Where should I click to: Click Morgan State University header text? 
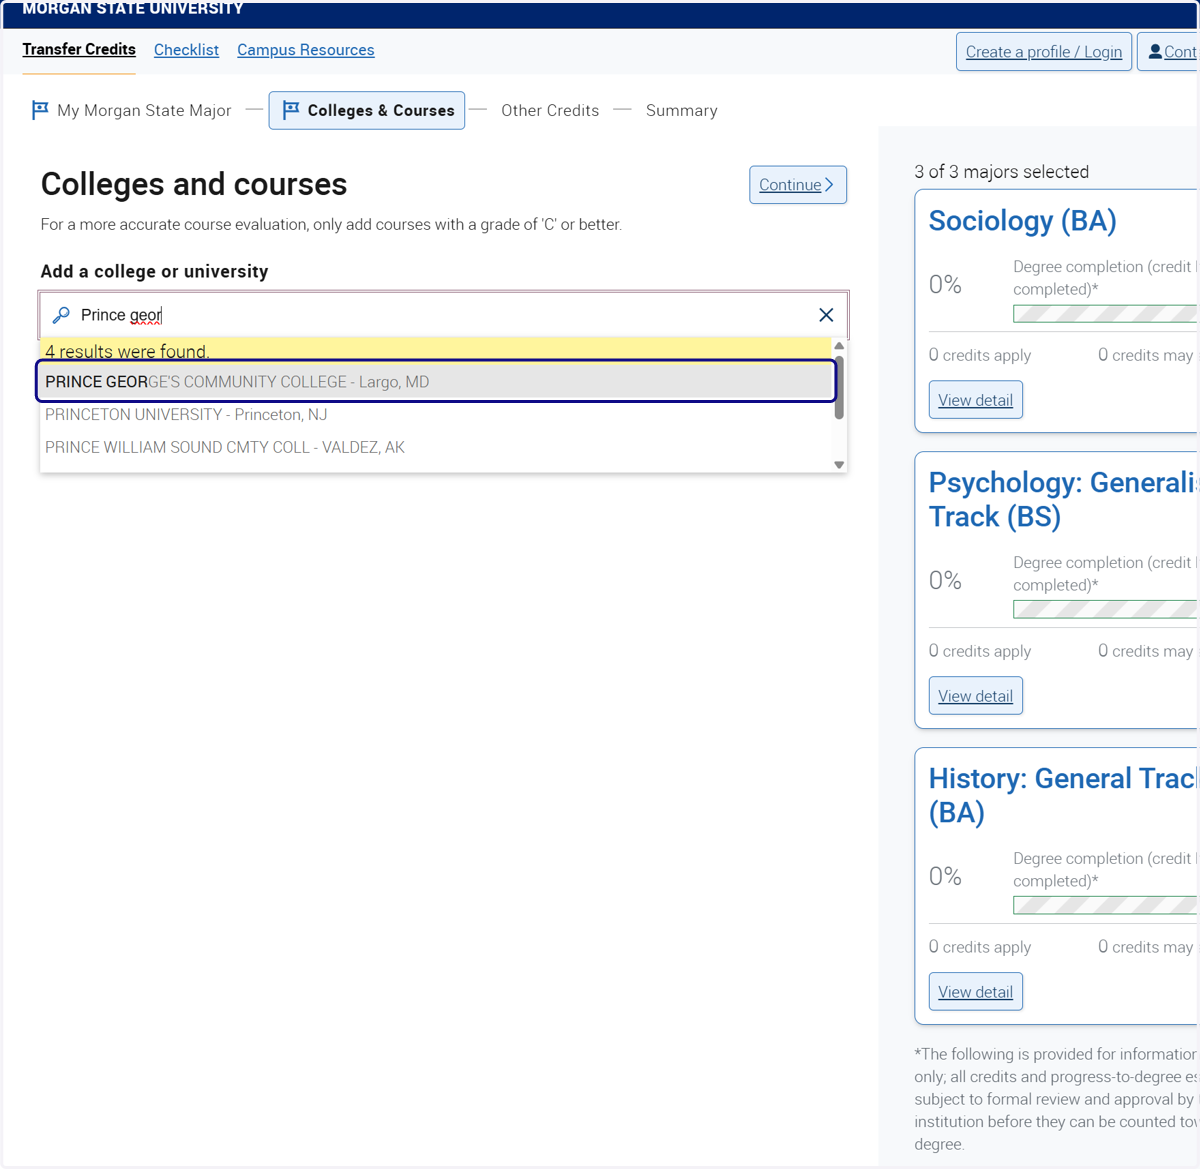pyautogui.click(x=133, y=9)
